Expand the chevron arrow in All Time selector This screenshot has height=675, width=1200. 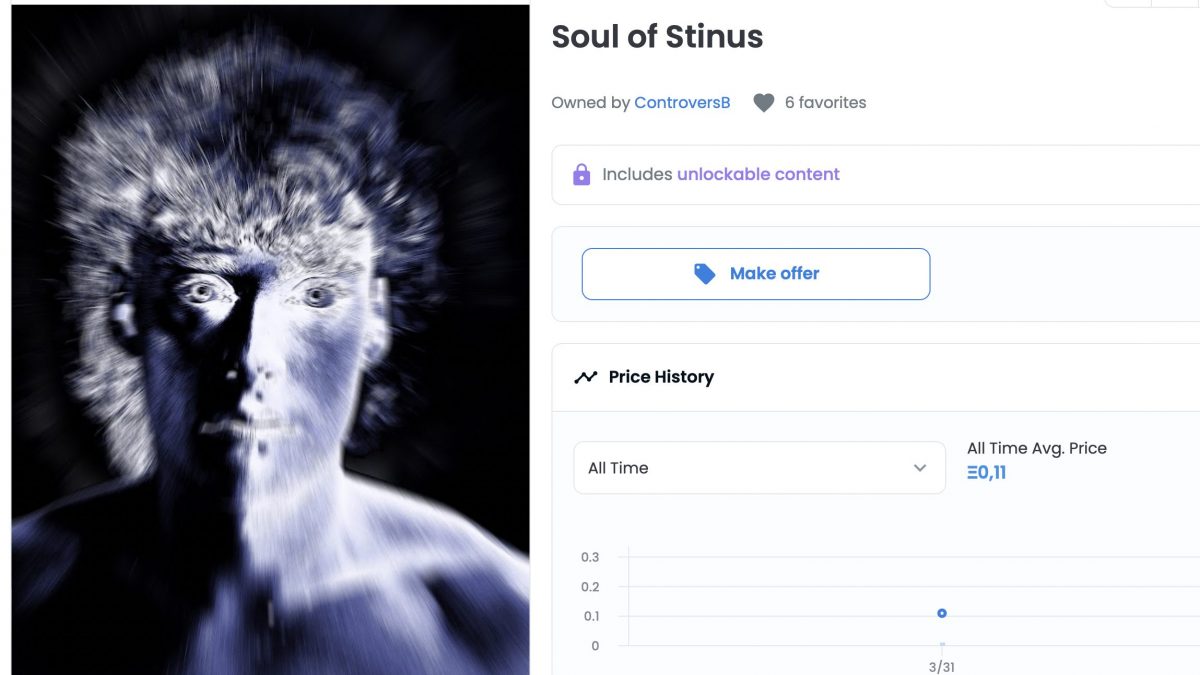920,468
